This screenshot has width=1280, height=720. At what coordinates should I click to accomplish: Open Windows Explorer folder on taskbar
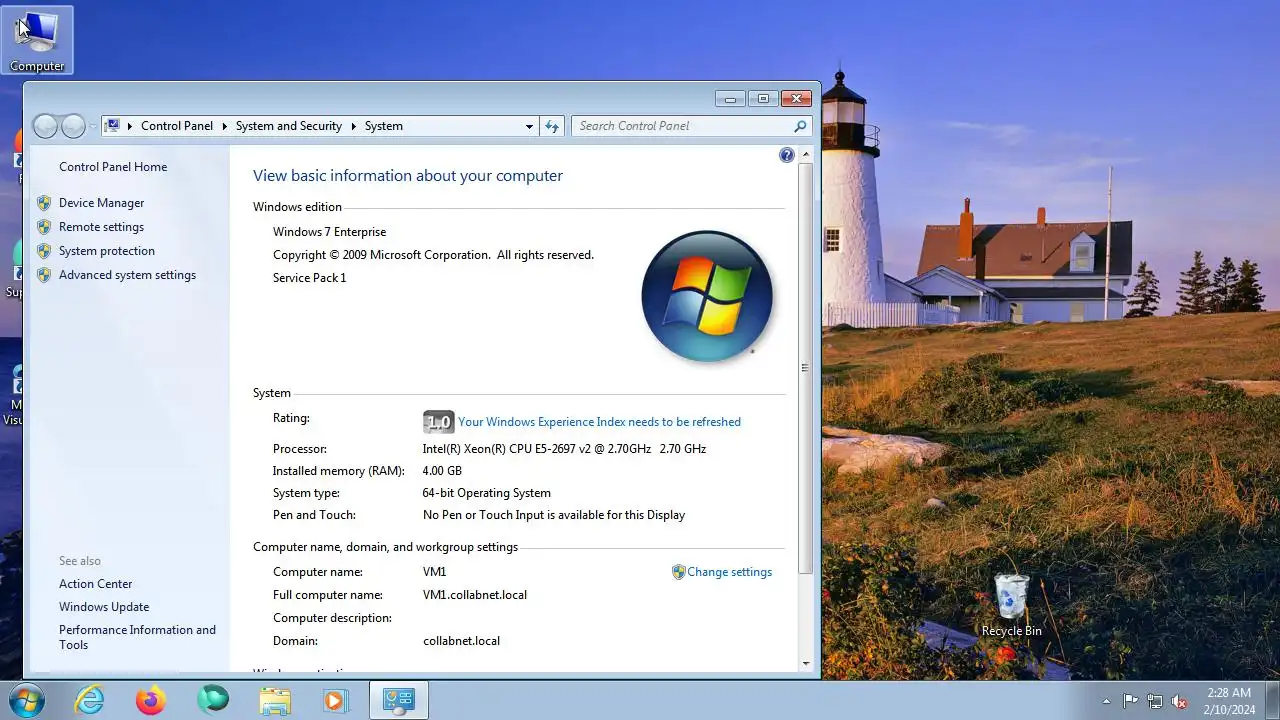274,700
